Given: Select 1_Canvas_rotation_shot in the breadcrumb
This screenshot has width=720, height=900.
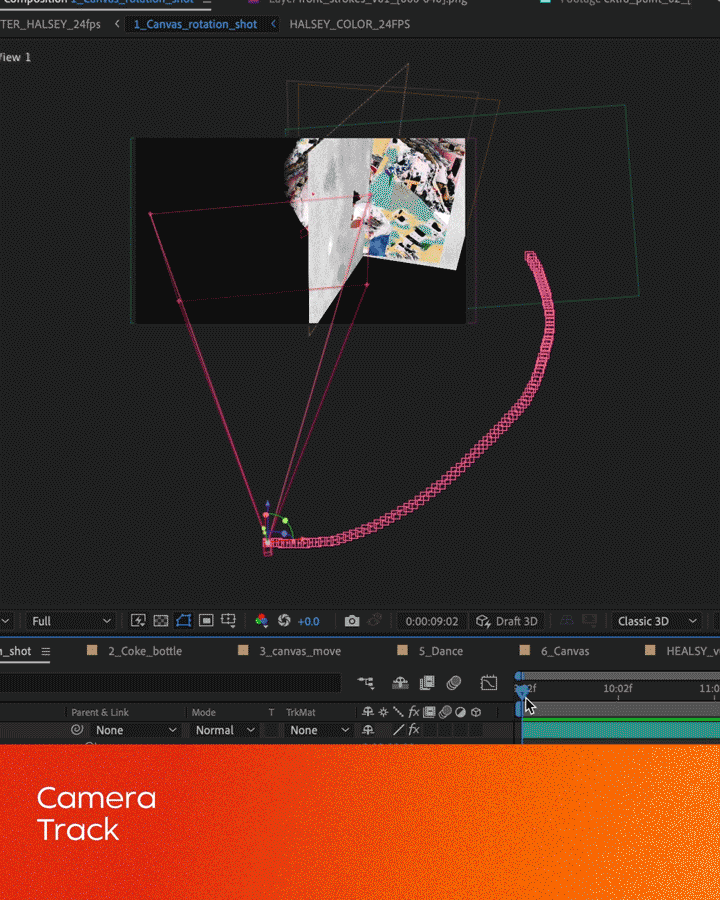Looking at the screenshot, I should 195,24.
